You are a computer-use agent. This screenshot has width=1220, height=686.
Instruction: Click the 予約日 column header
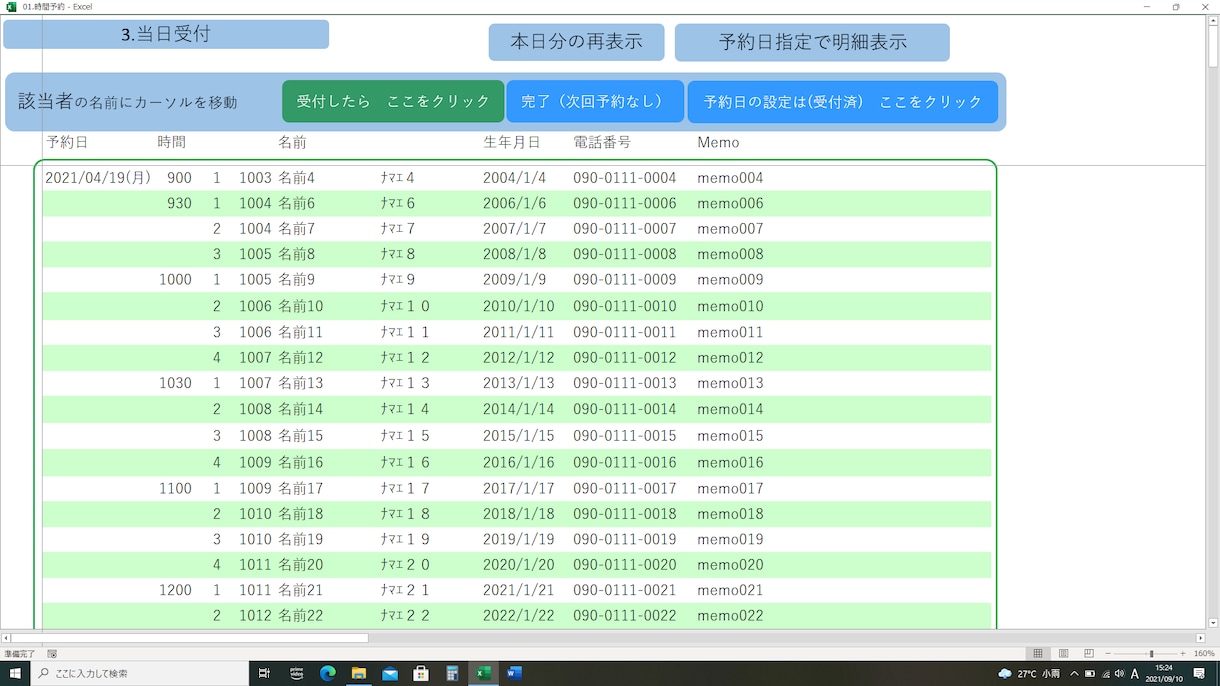click(67, 142)
